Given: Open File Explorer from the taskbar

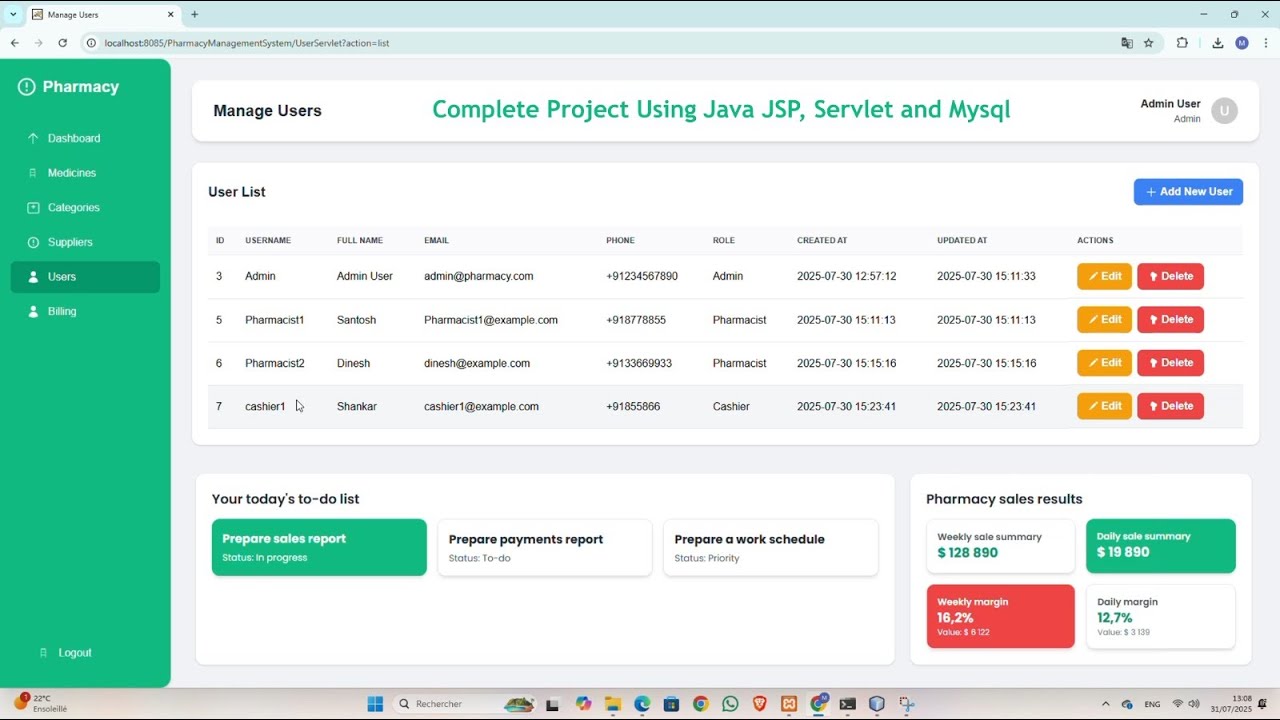Looking at the screenshot, I should coord(612,704).
